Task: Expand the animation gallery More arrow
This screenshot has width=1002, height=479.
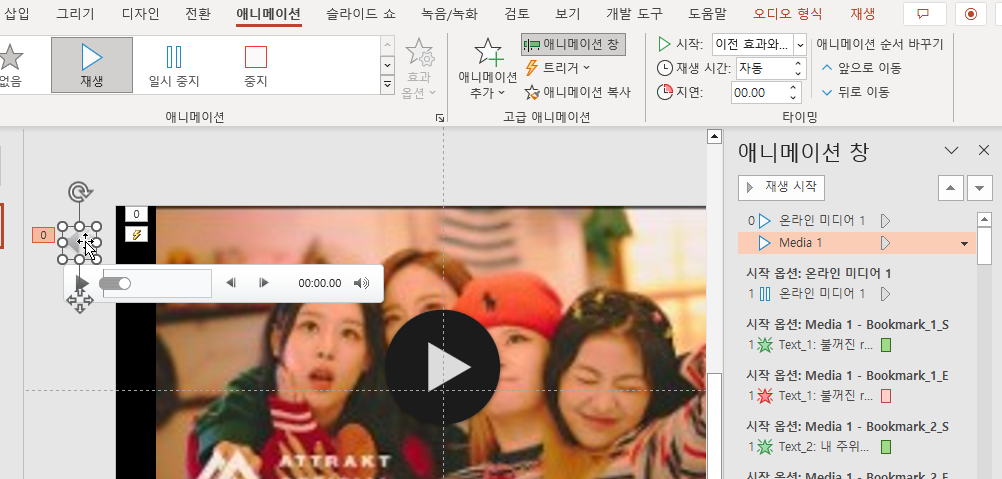Action: pos(387,84)
